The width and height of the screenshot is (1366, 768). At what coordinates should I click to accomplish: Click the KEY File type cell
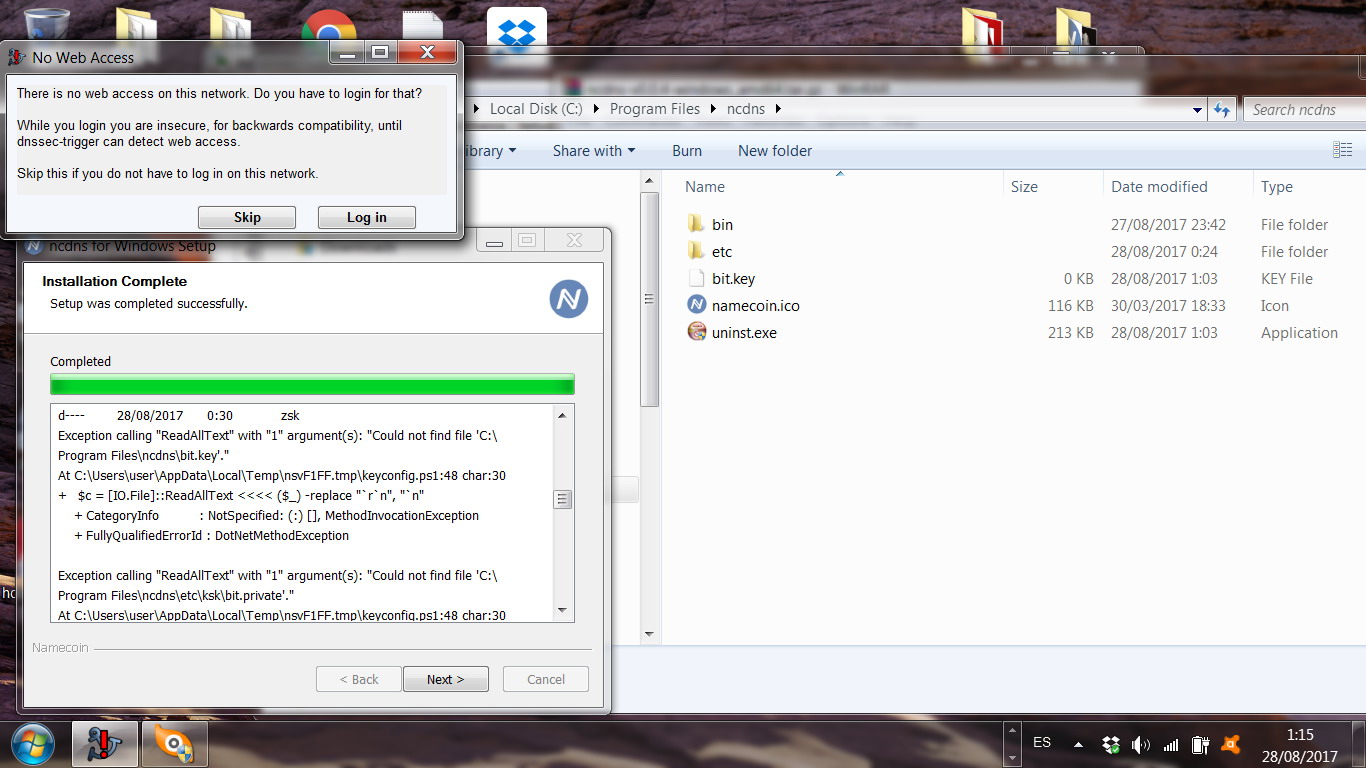(x=1288, y=279)
